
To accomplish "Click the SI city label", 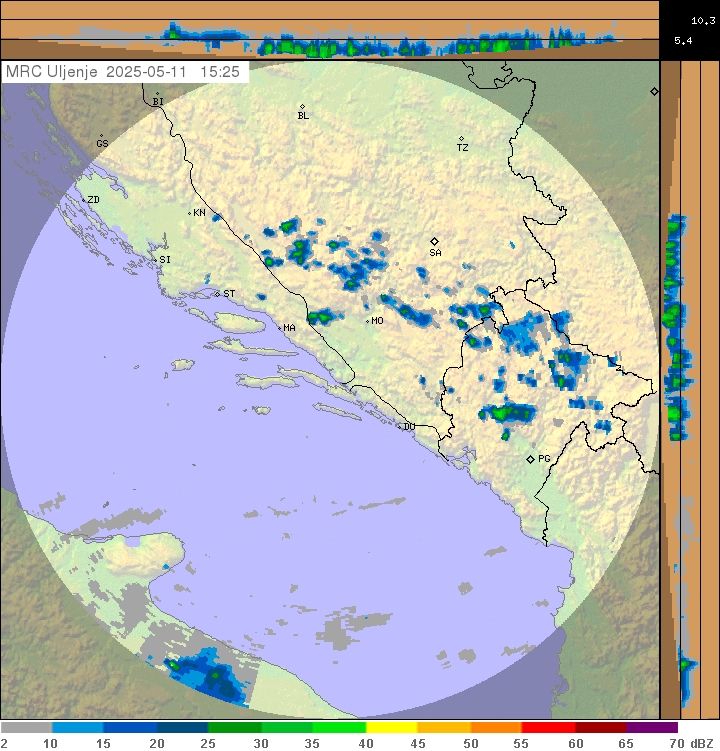I will 165,260.
